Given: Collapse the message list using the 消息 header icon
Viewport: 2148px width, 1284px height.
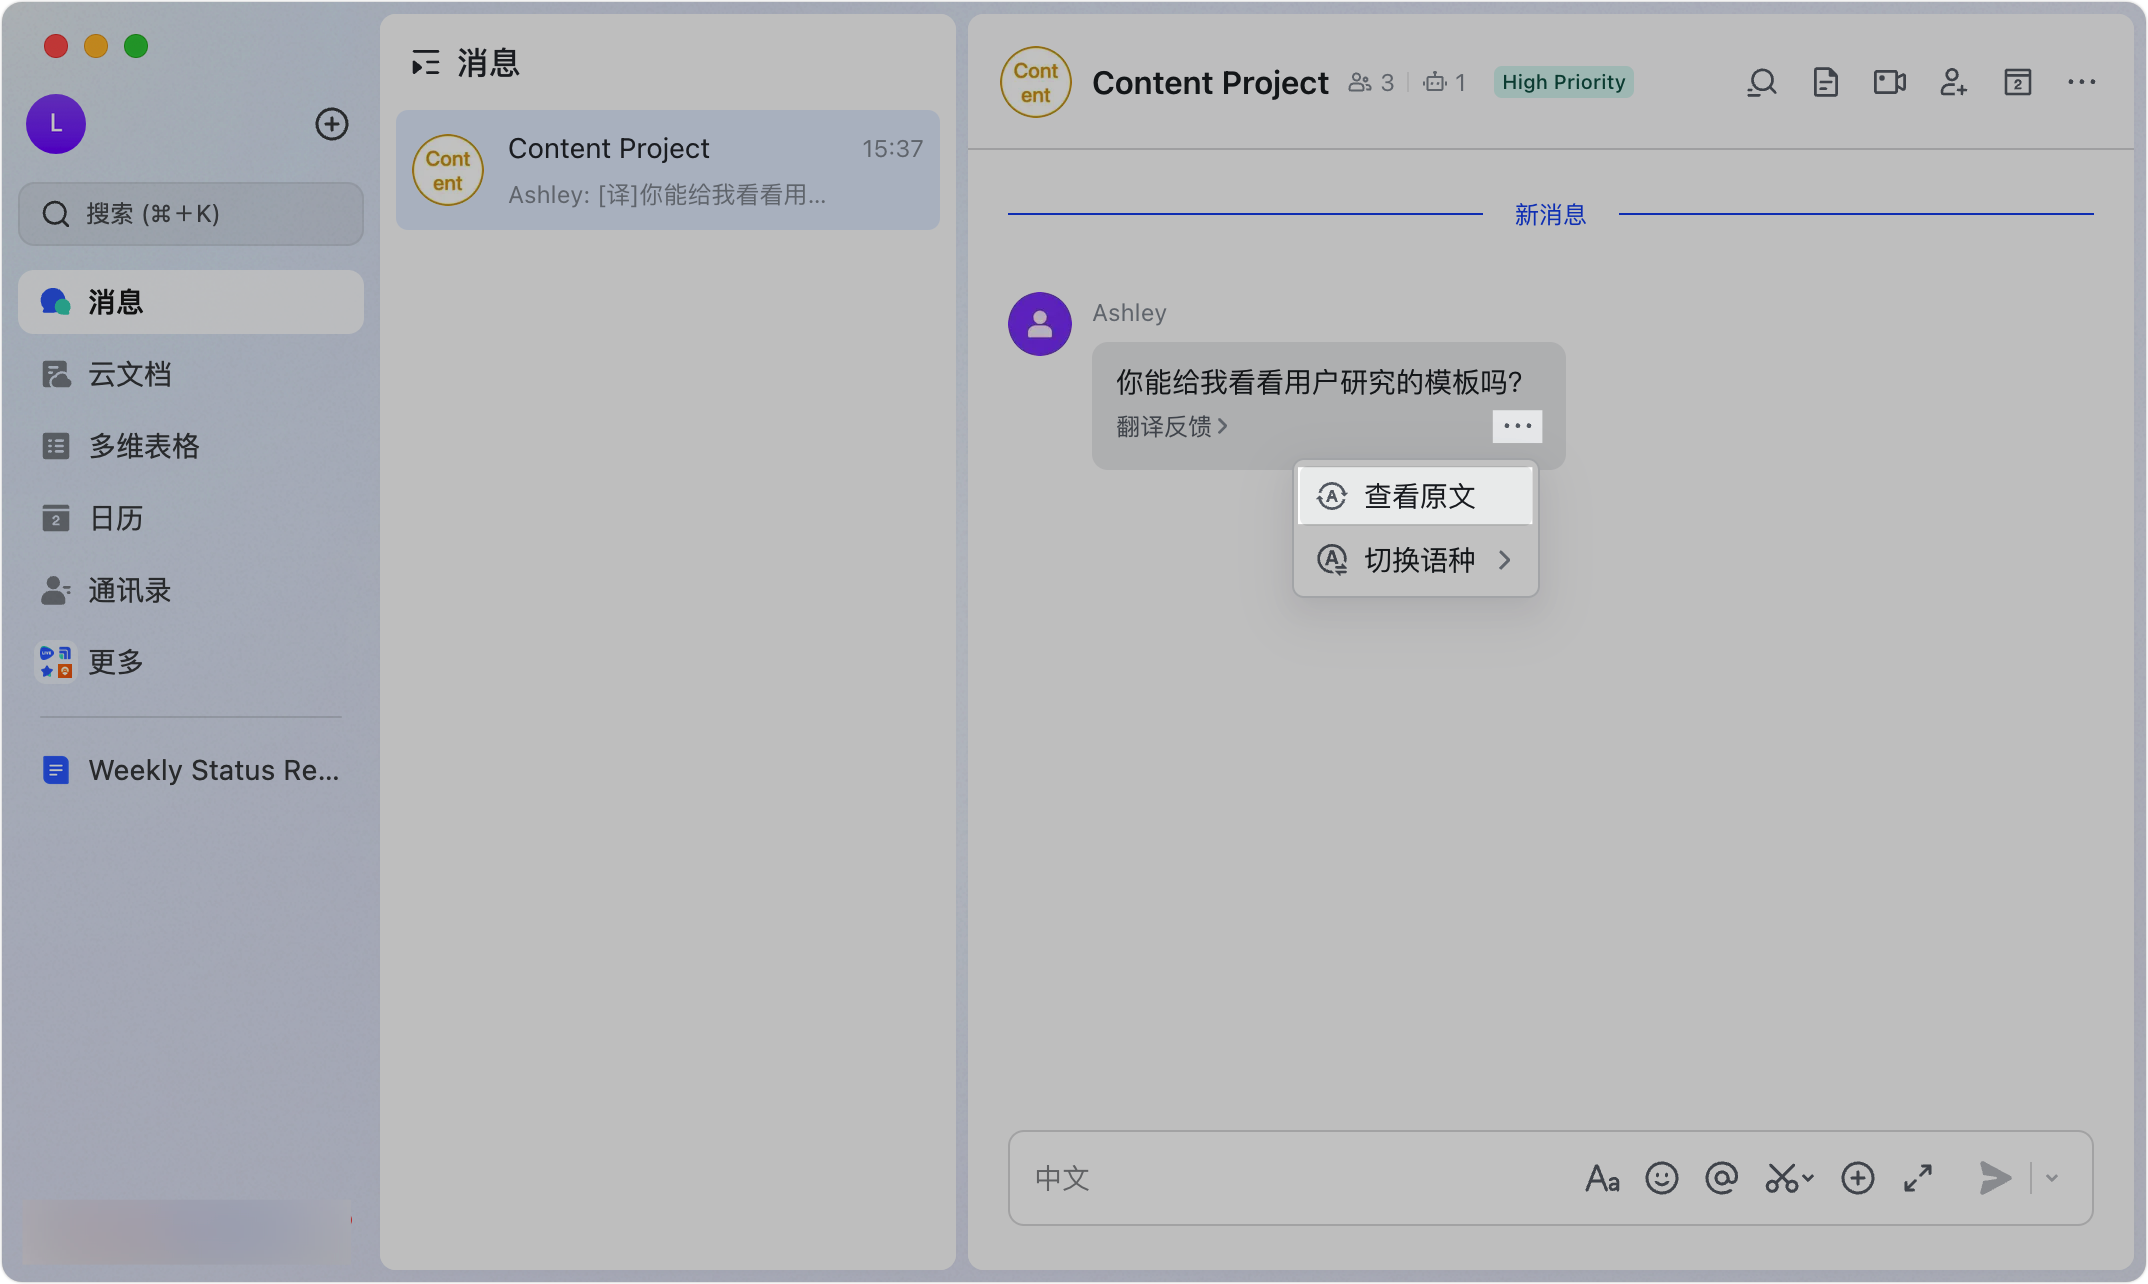Looking at the screenshot, I should [x=426, y=63].
